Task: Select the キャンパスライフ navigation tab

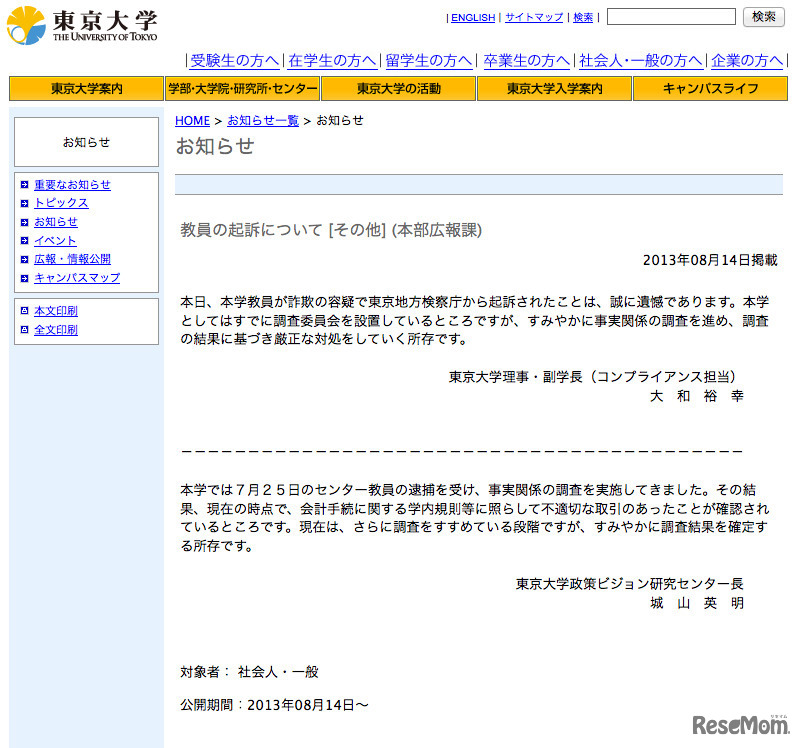Action: click(710, 88)
